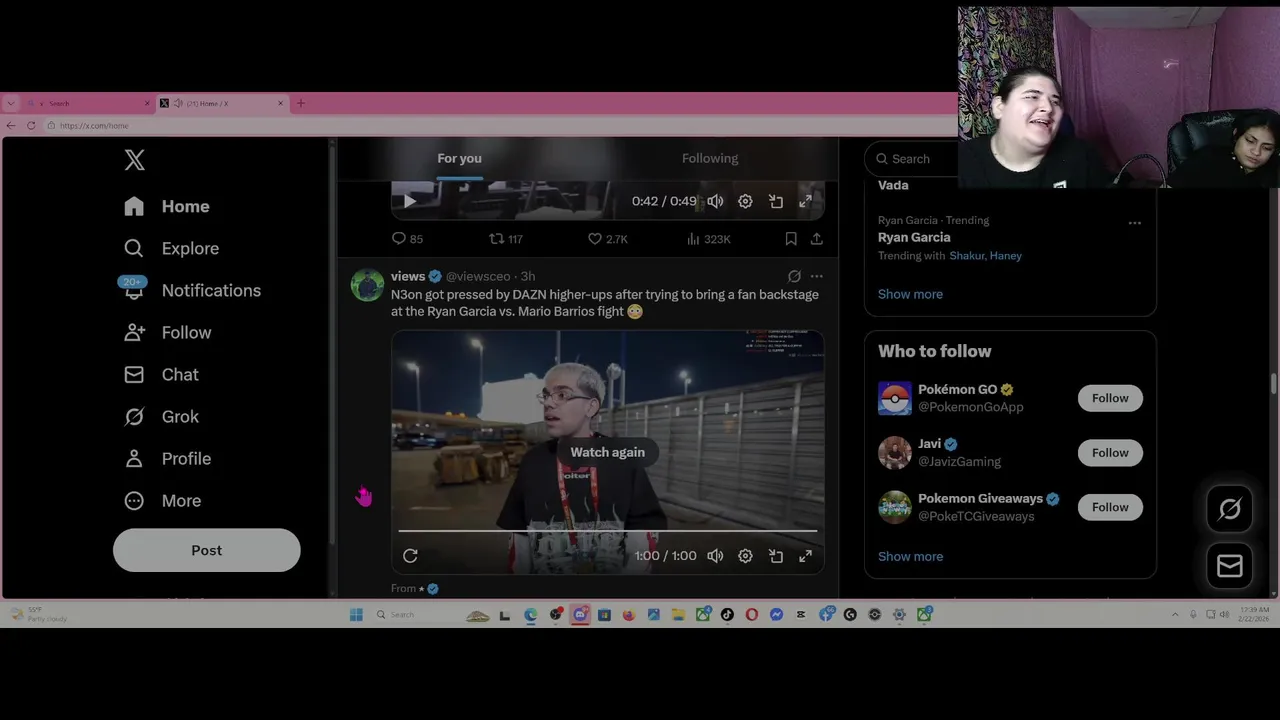The width and height of the screenshot is (1280, 720).
Task: Open a new browser tab with plus
Action: tap(300, 103)
